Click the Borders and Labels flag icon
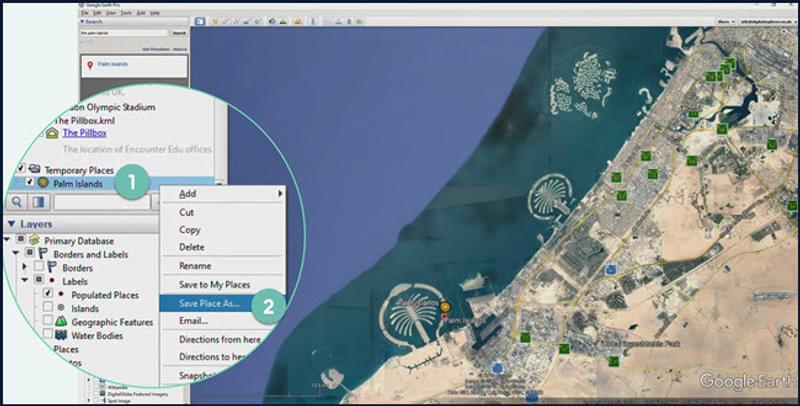This screenshot has height=406, width=800. 43,253
